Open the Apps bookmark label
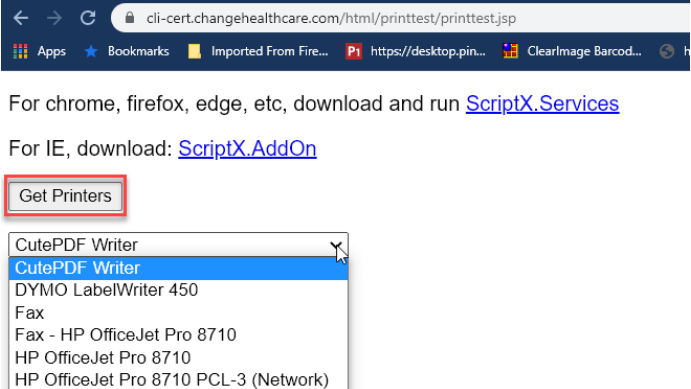This screenshot has width=691, height=389. [x=52, y=52]
